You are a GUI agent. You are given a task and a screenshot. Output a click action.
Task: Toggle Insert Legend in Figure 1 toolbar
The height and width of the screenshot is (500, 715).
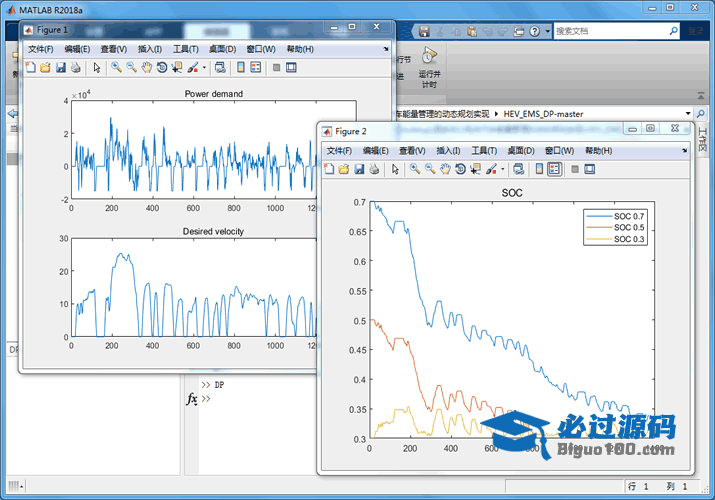tap(256, 67)
